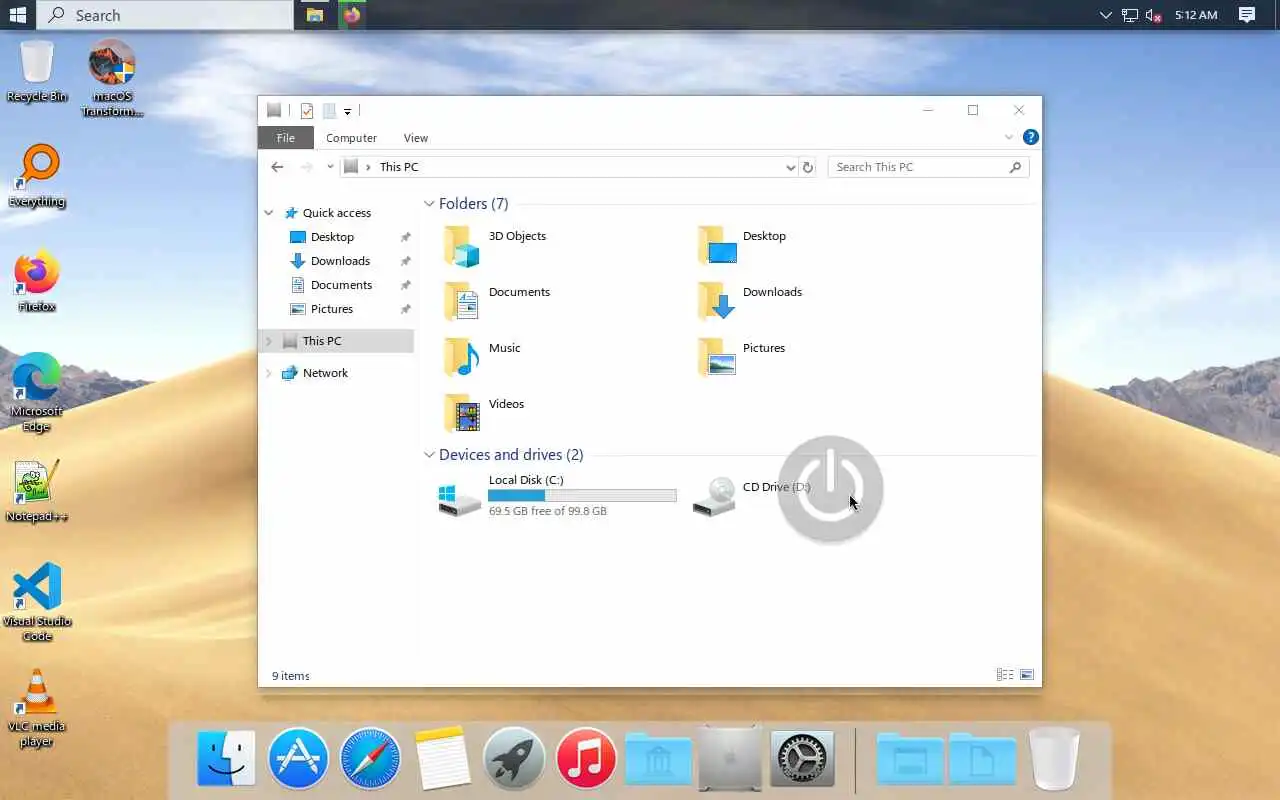Collapse the Devices and drives group
This screenshot has width=1280, height=800.
(429, 455)
